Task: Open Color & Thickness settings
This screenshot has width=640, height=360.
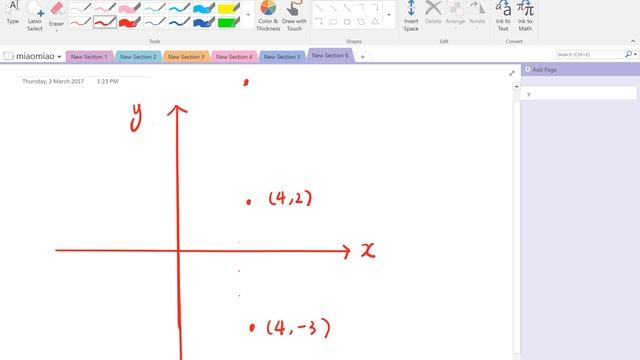Action: [268, 16]
